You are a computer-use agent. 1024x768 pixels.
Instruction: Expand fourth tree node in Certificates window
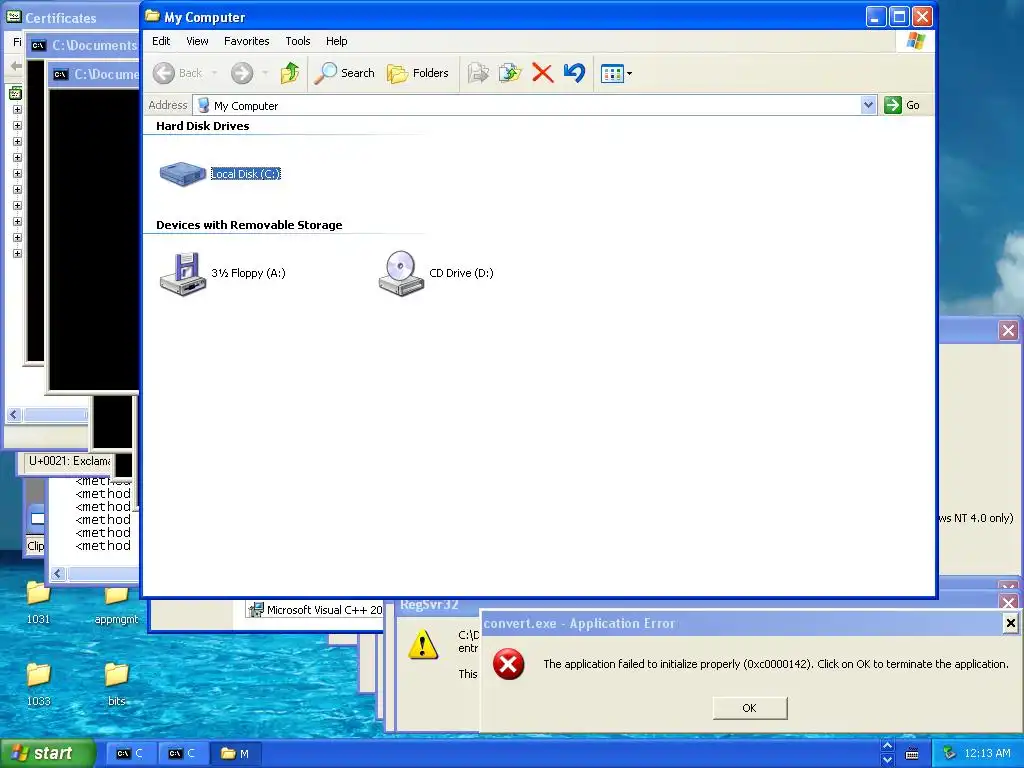[x=17, y=157]
